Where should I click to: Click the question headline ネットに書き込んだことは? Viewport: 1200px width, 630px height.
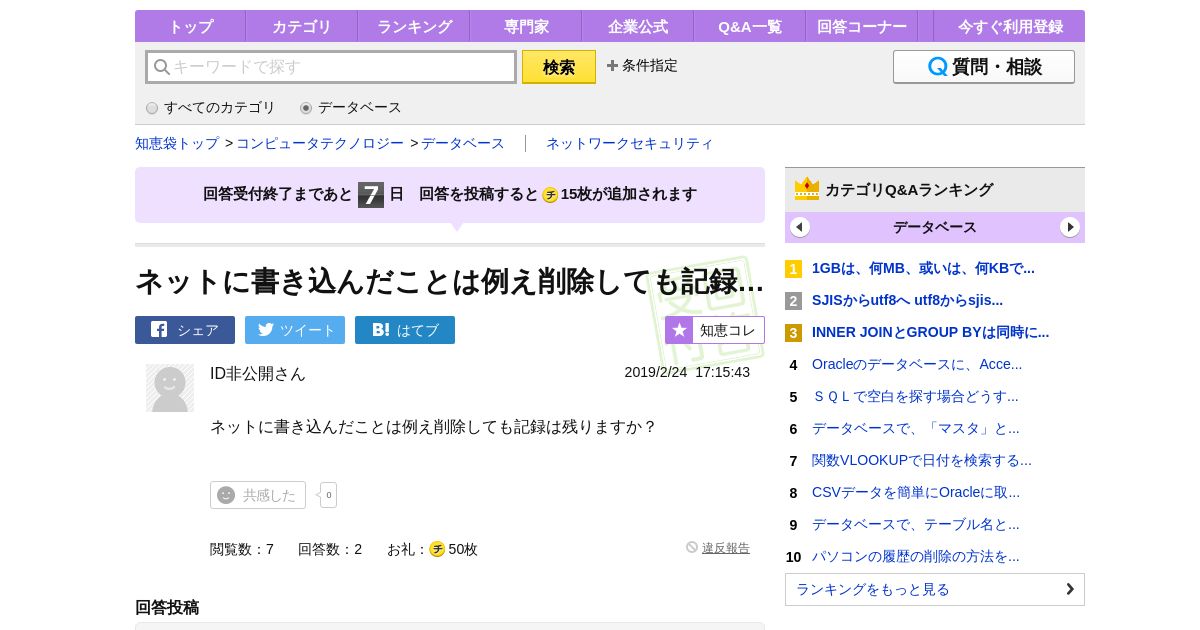tap(450, 282)
